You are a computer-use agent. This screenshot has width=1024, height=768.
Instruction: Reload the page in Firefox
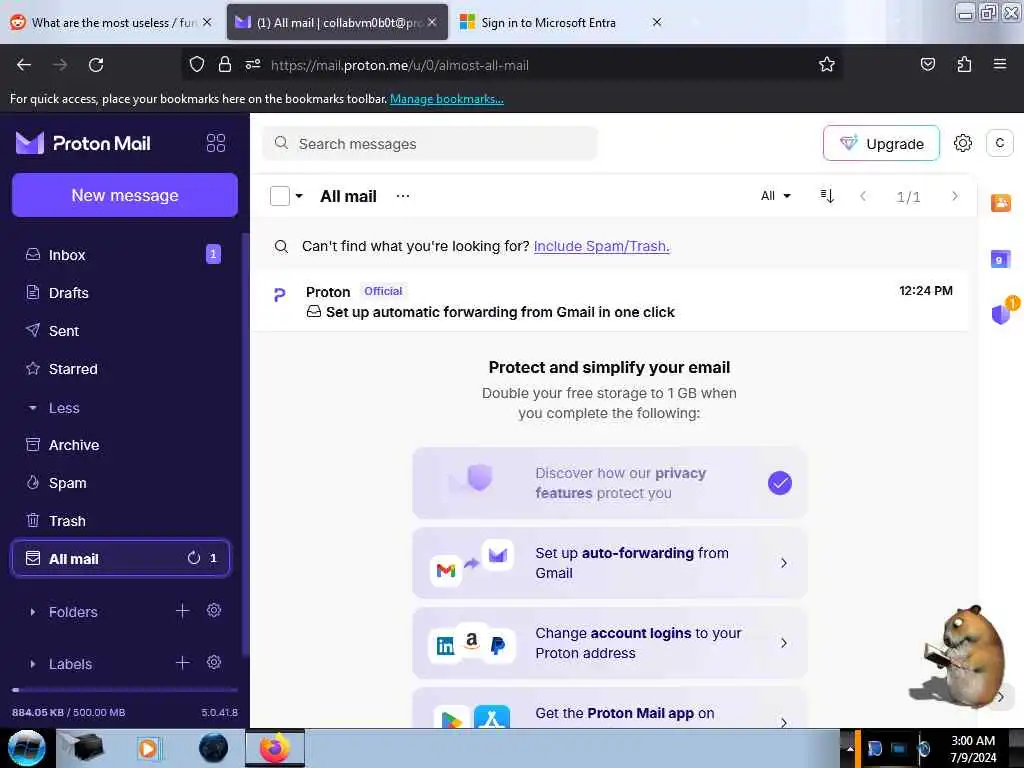click(96, 65)
